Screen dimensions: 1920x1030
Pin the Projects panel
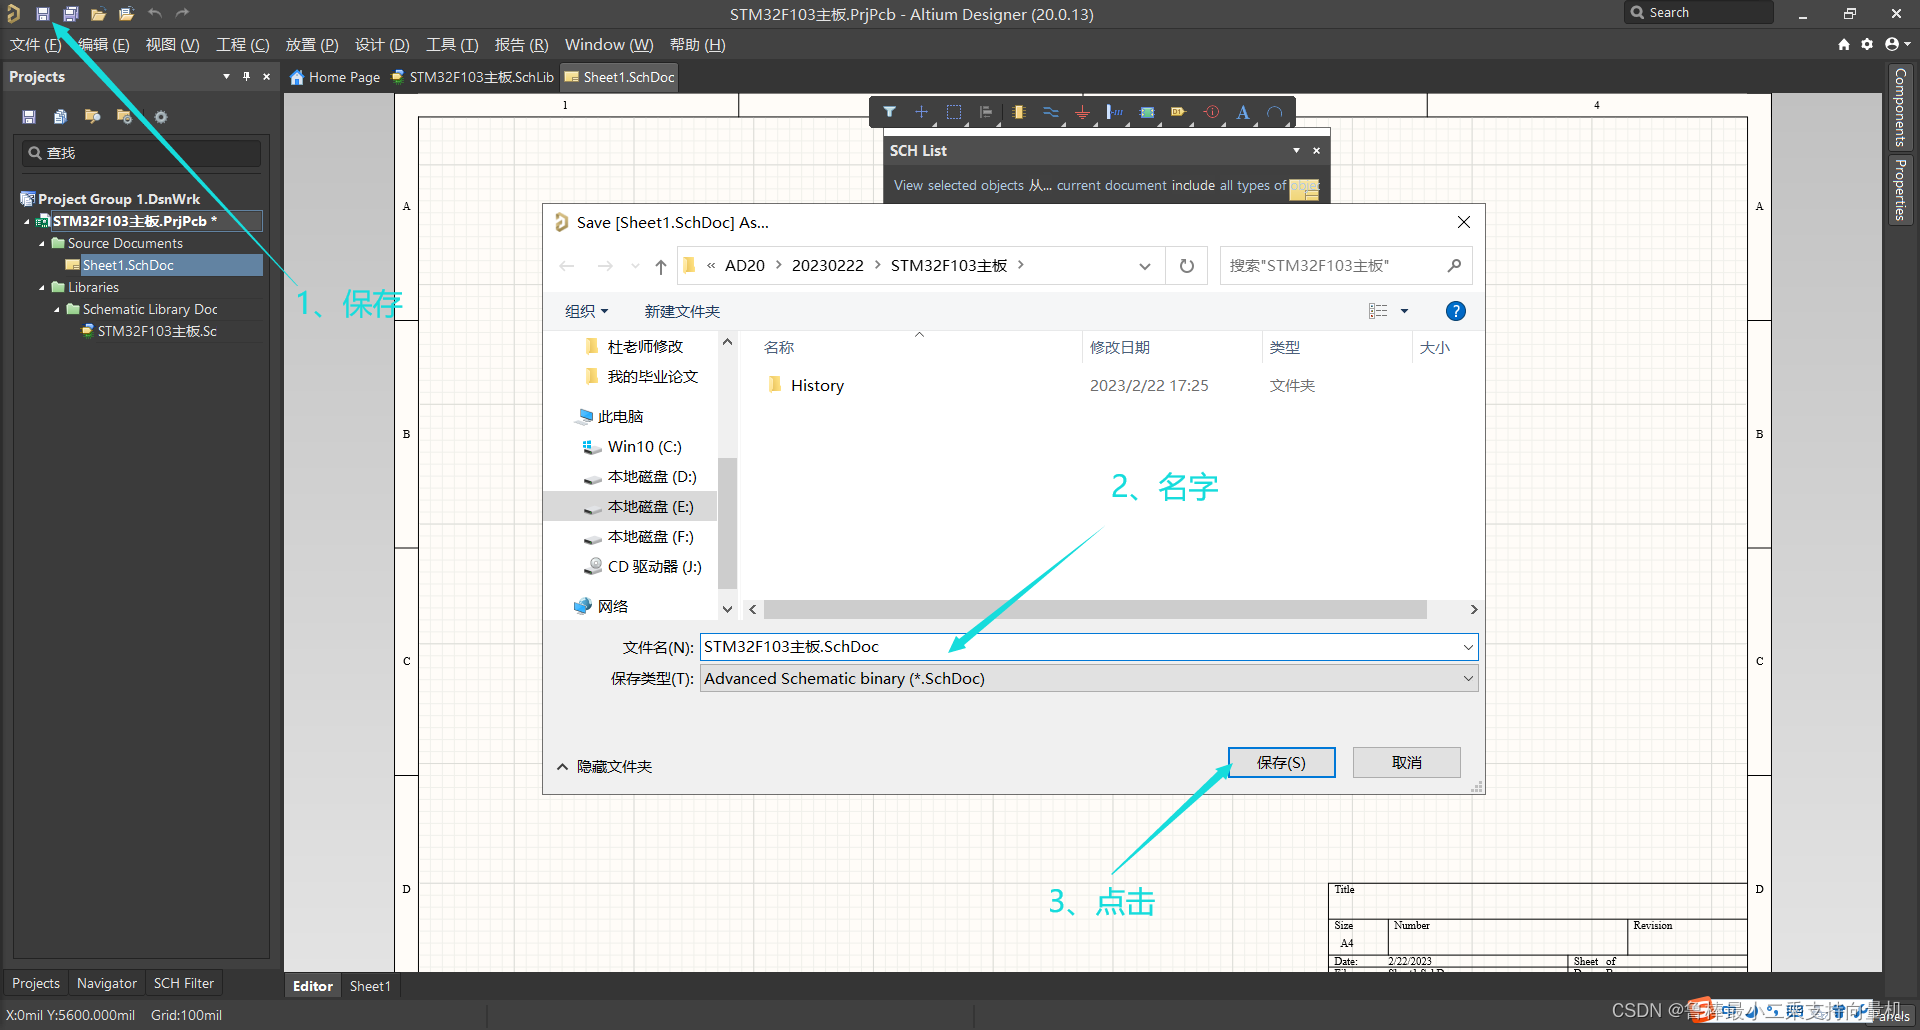[x=246, y=76]
